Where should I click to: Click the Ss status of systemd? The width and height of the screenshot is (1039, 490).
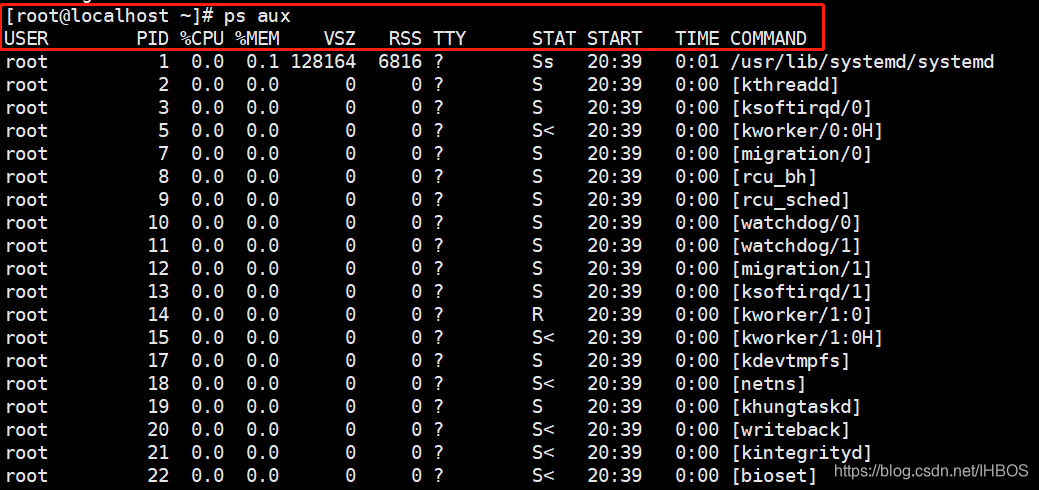(x=543, y=62)
